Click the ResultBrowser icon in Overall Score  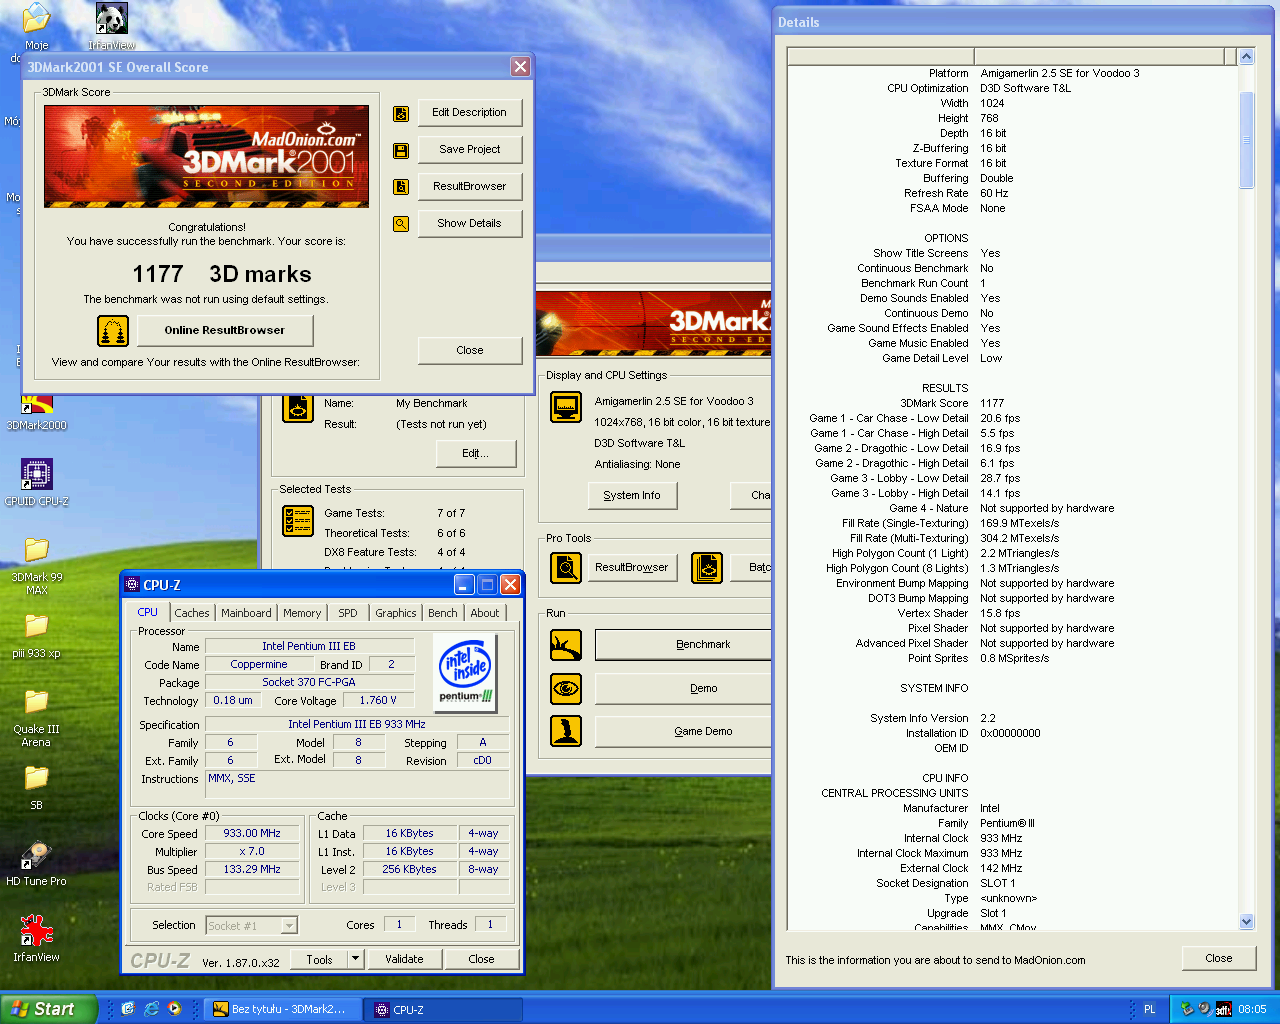pyautogui.click(x=401, y=187)
